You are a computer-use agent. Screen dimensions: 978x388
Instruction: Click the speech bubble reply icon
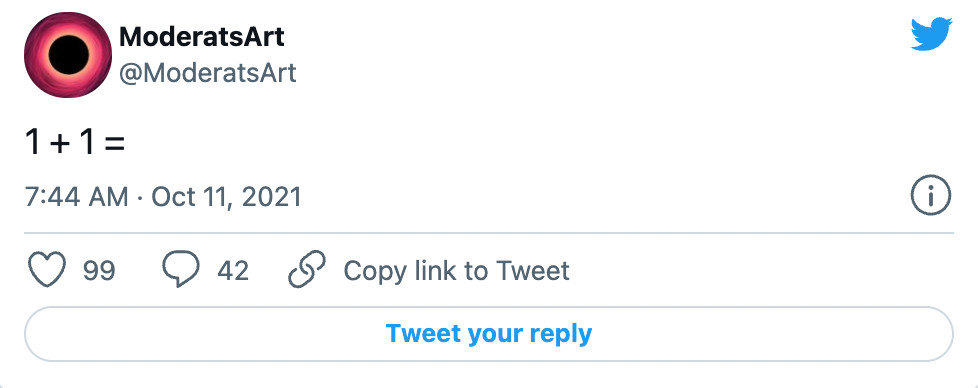[181, 269]
